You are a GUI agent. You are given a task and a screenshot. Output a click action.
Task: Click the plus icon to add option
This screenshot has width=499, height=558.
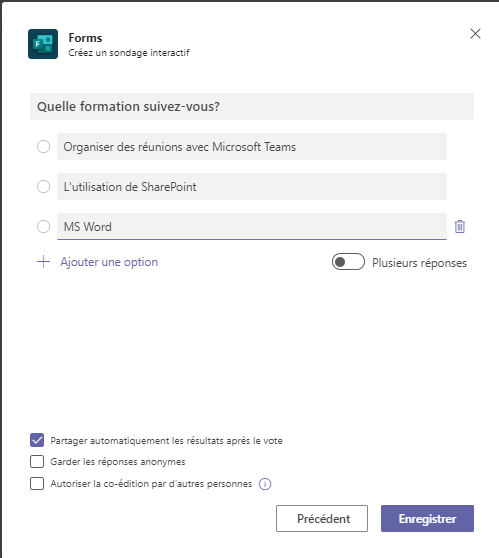point(43,262)
